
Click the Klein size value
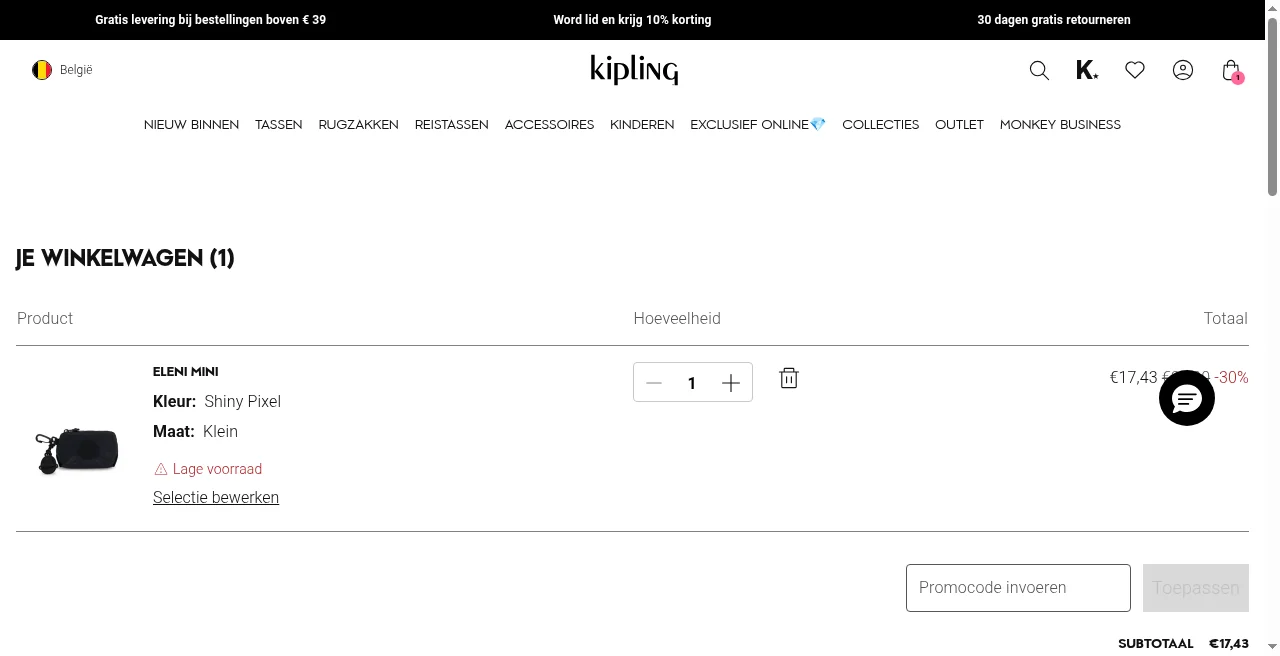[x=220, y=431]
